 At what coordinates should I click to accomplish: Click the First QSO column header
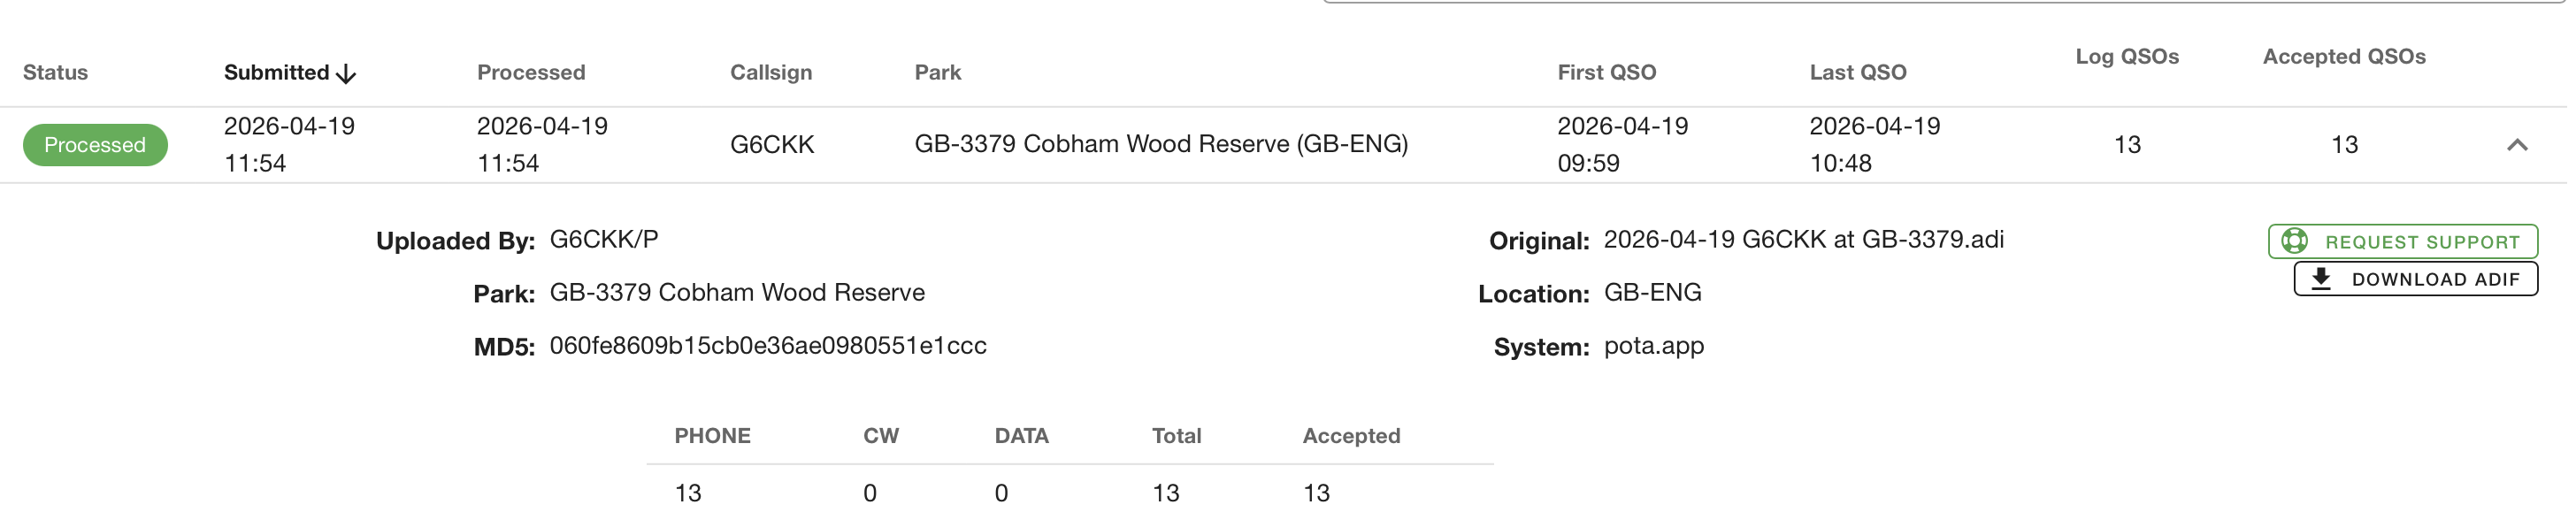point(1606,72)
